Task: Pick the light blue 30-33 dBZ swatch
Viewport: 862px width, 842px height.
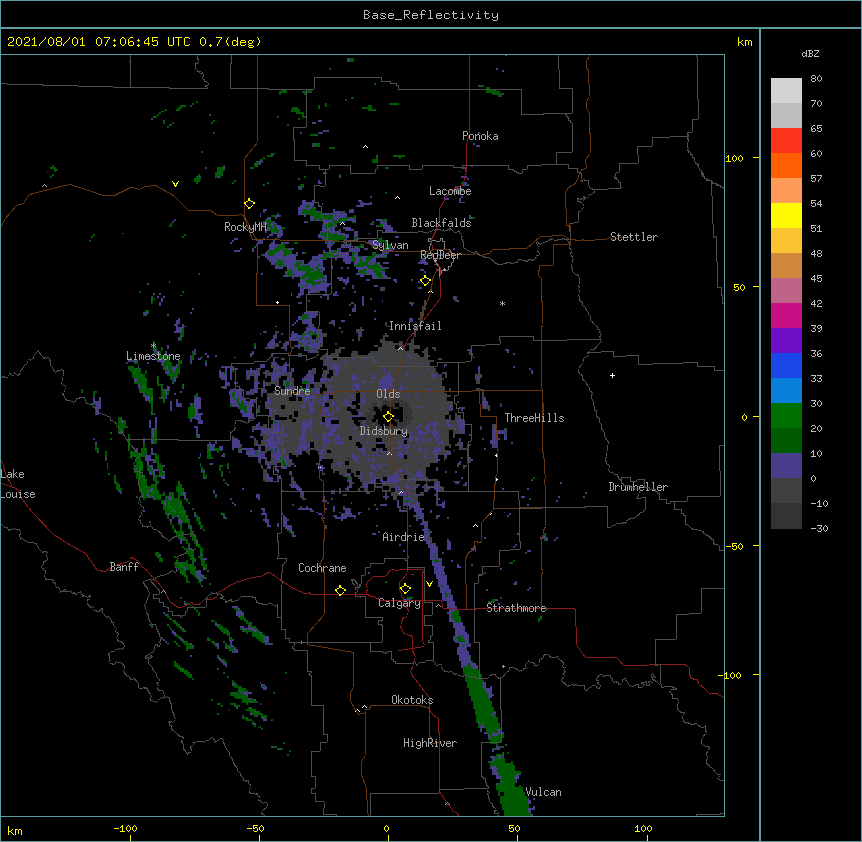Action: point(786,391)
